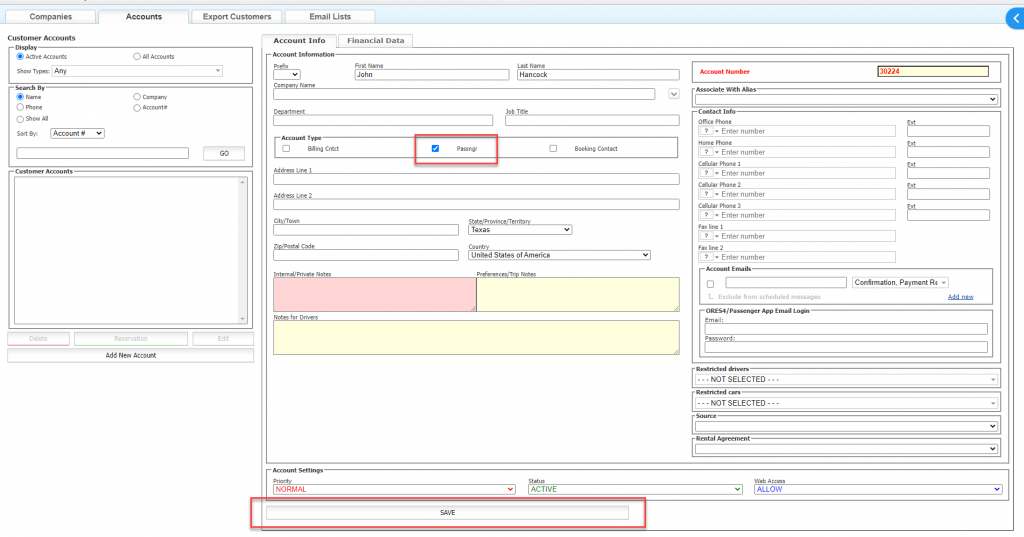Open the Export Customers tab
This screenshot has width=1024, height=537.
coord(236,17)
